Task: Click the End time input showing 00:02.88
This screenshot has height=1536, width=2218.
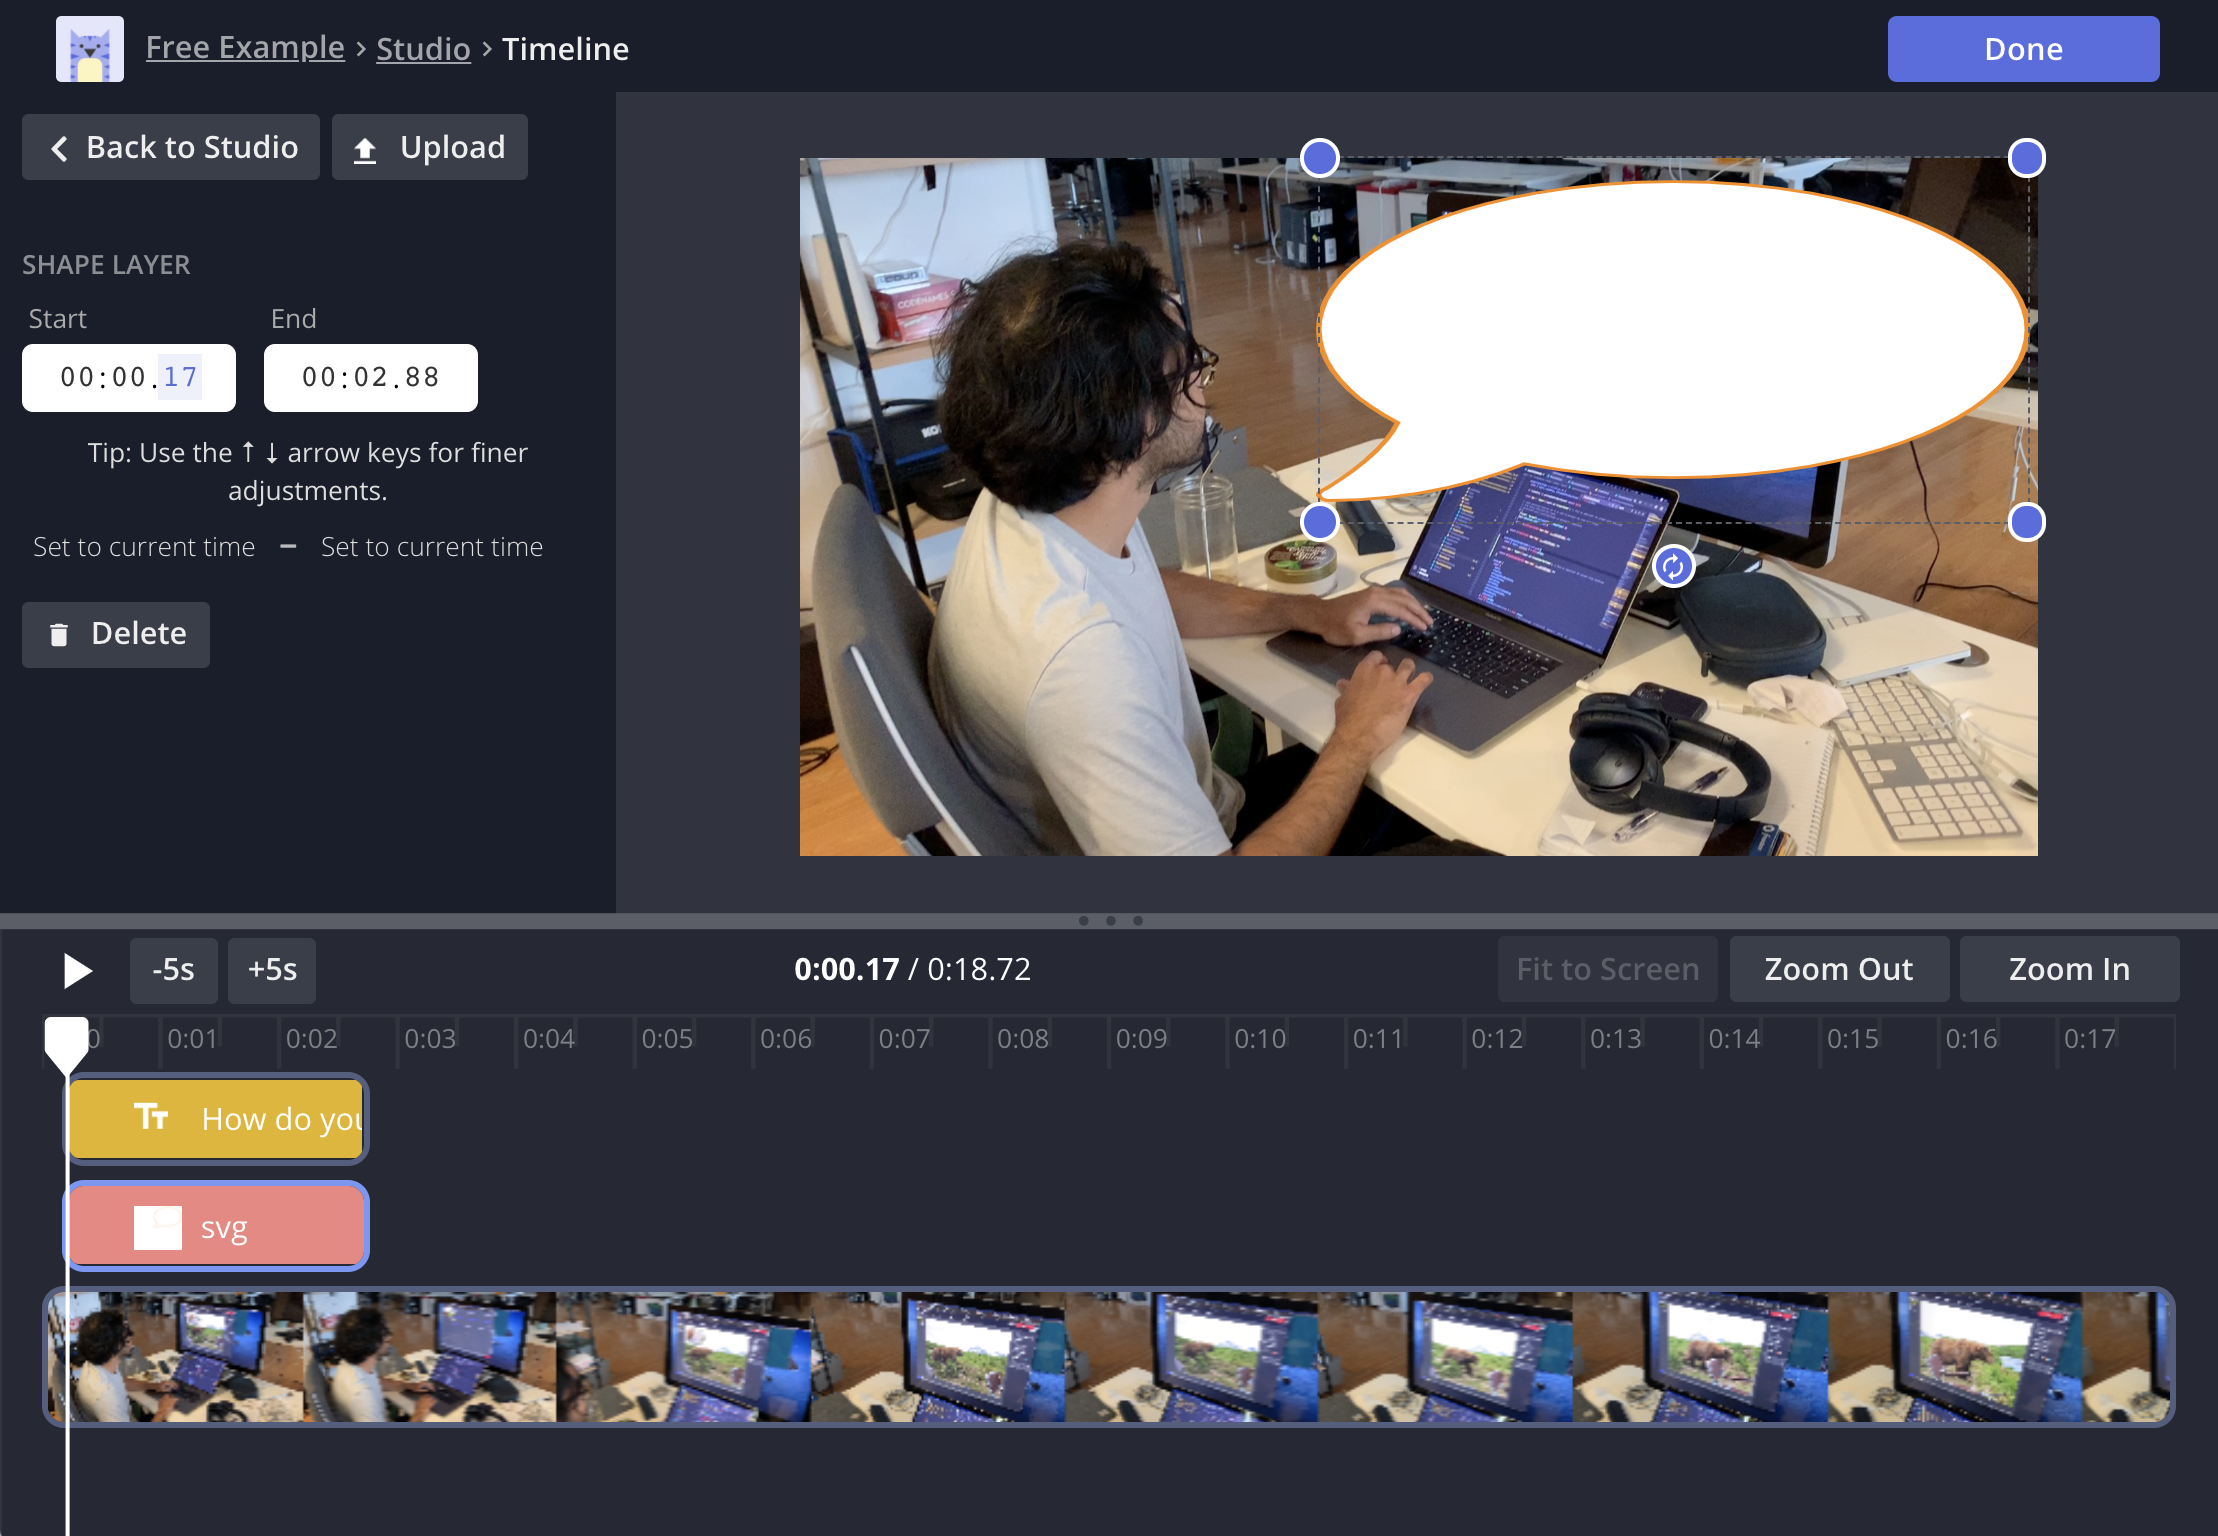Action: coord(370,377)
